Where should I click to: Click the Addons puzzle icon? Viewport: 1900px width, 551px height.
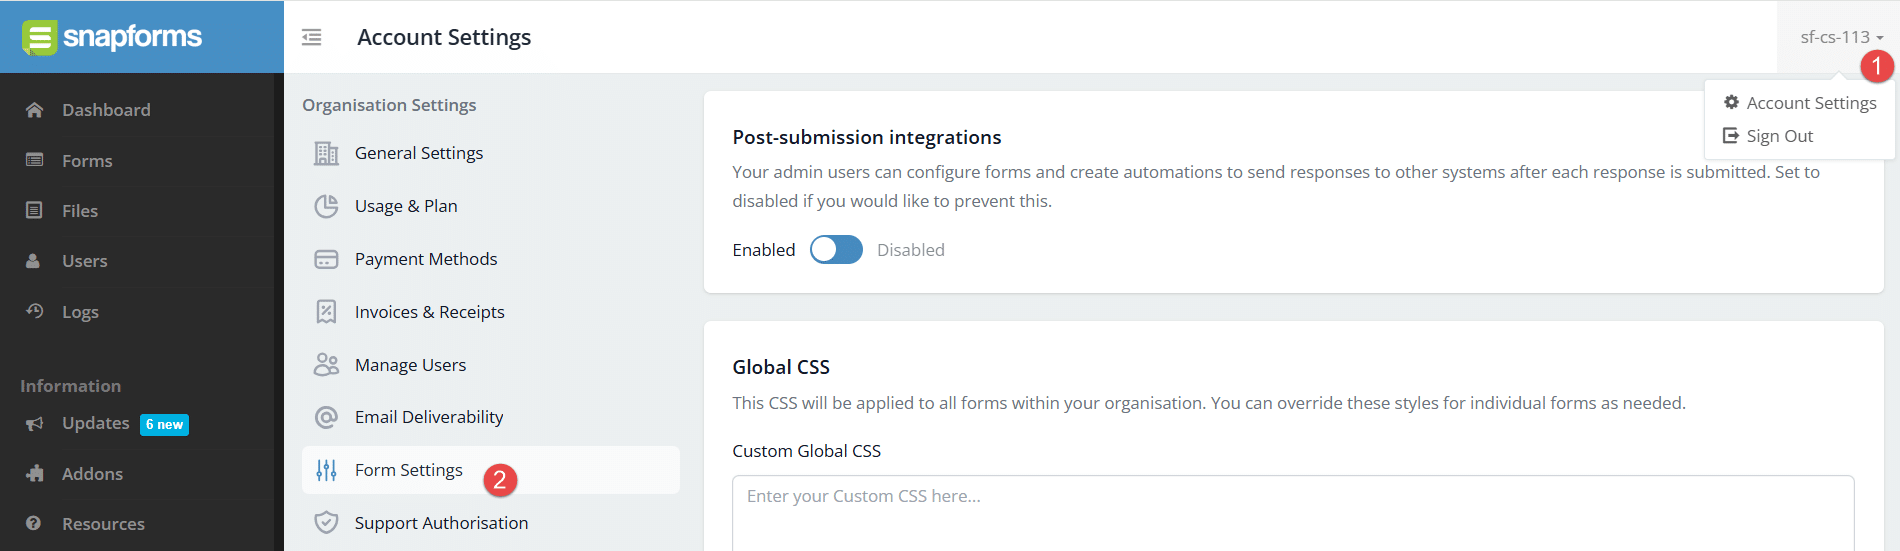point(35,473)
